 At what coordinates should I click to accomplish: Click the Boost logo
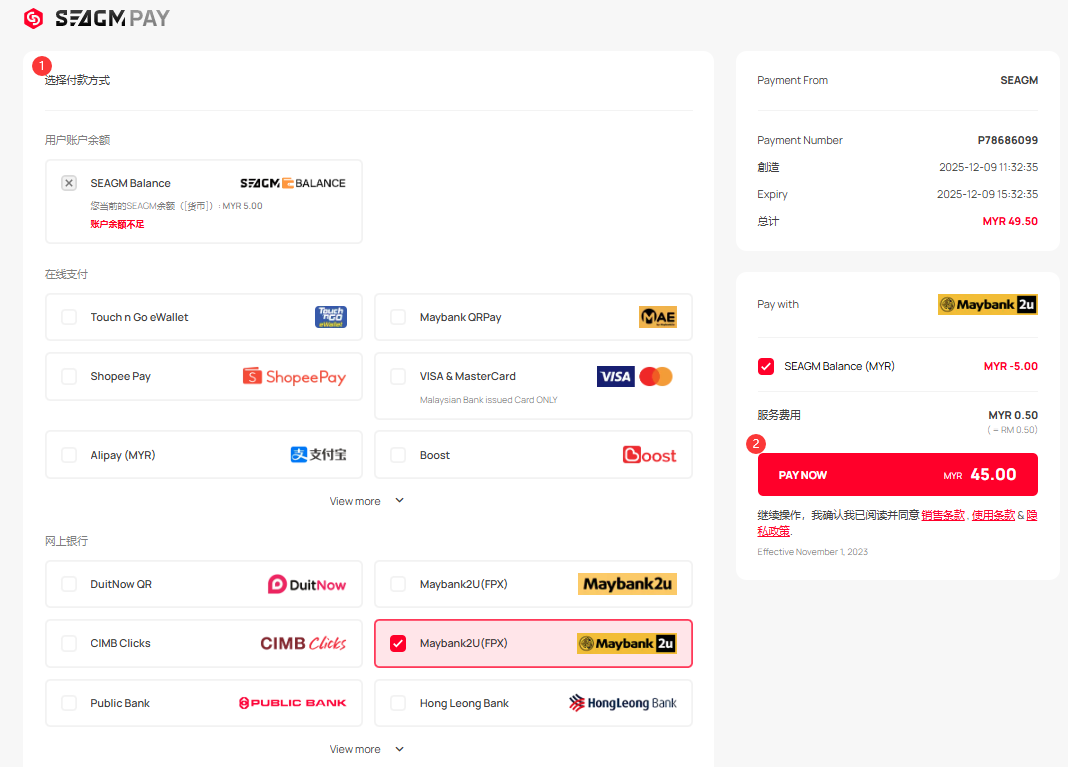[x=649, y=455]
